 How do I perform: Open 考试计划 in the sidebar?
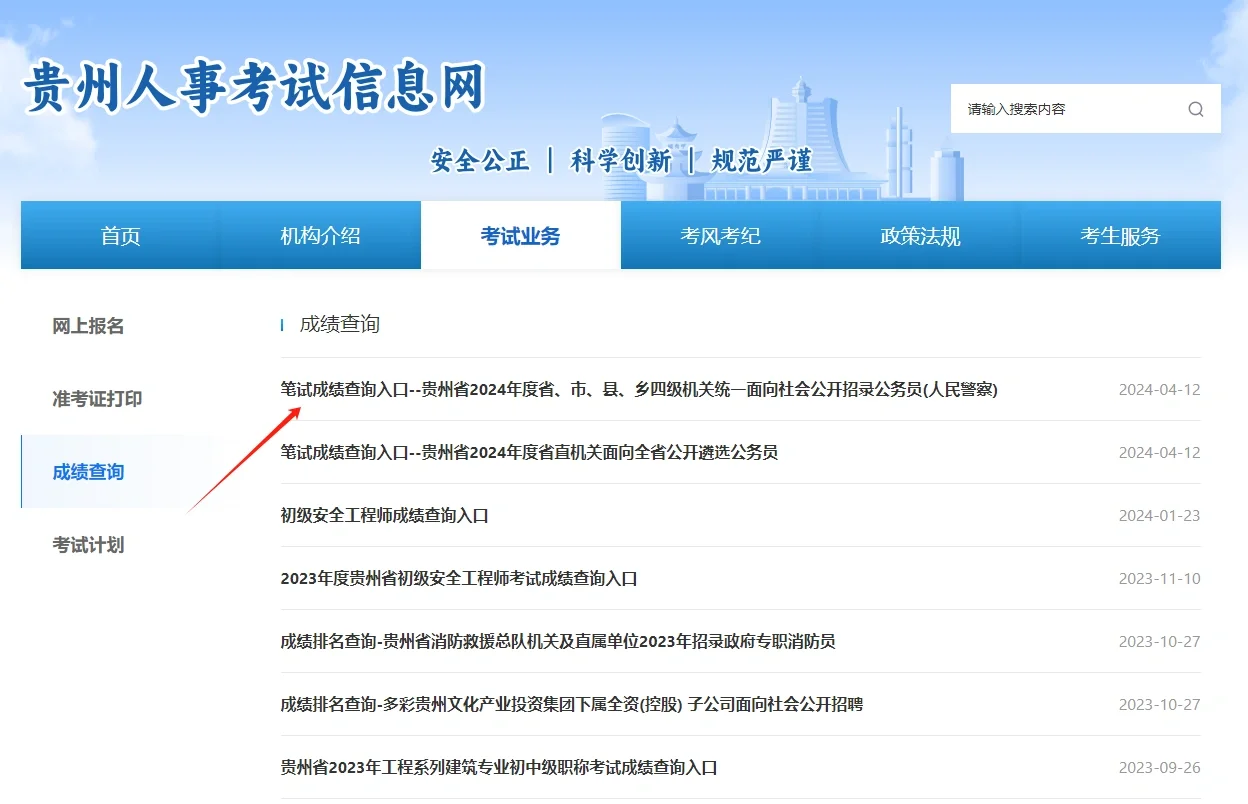[x=86, y=545]
